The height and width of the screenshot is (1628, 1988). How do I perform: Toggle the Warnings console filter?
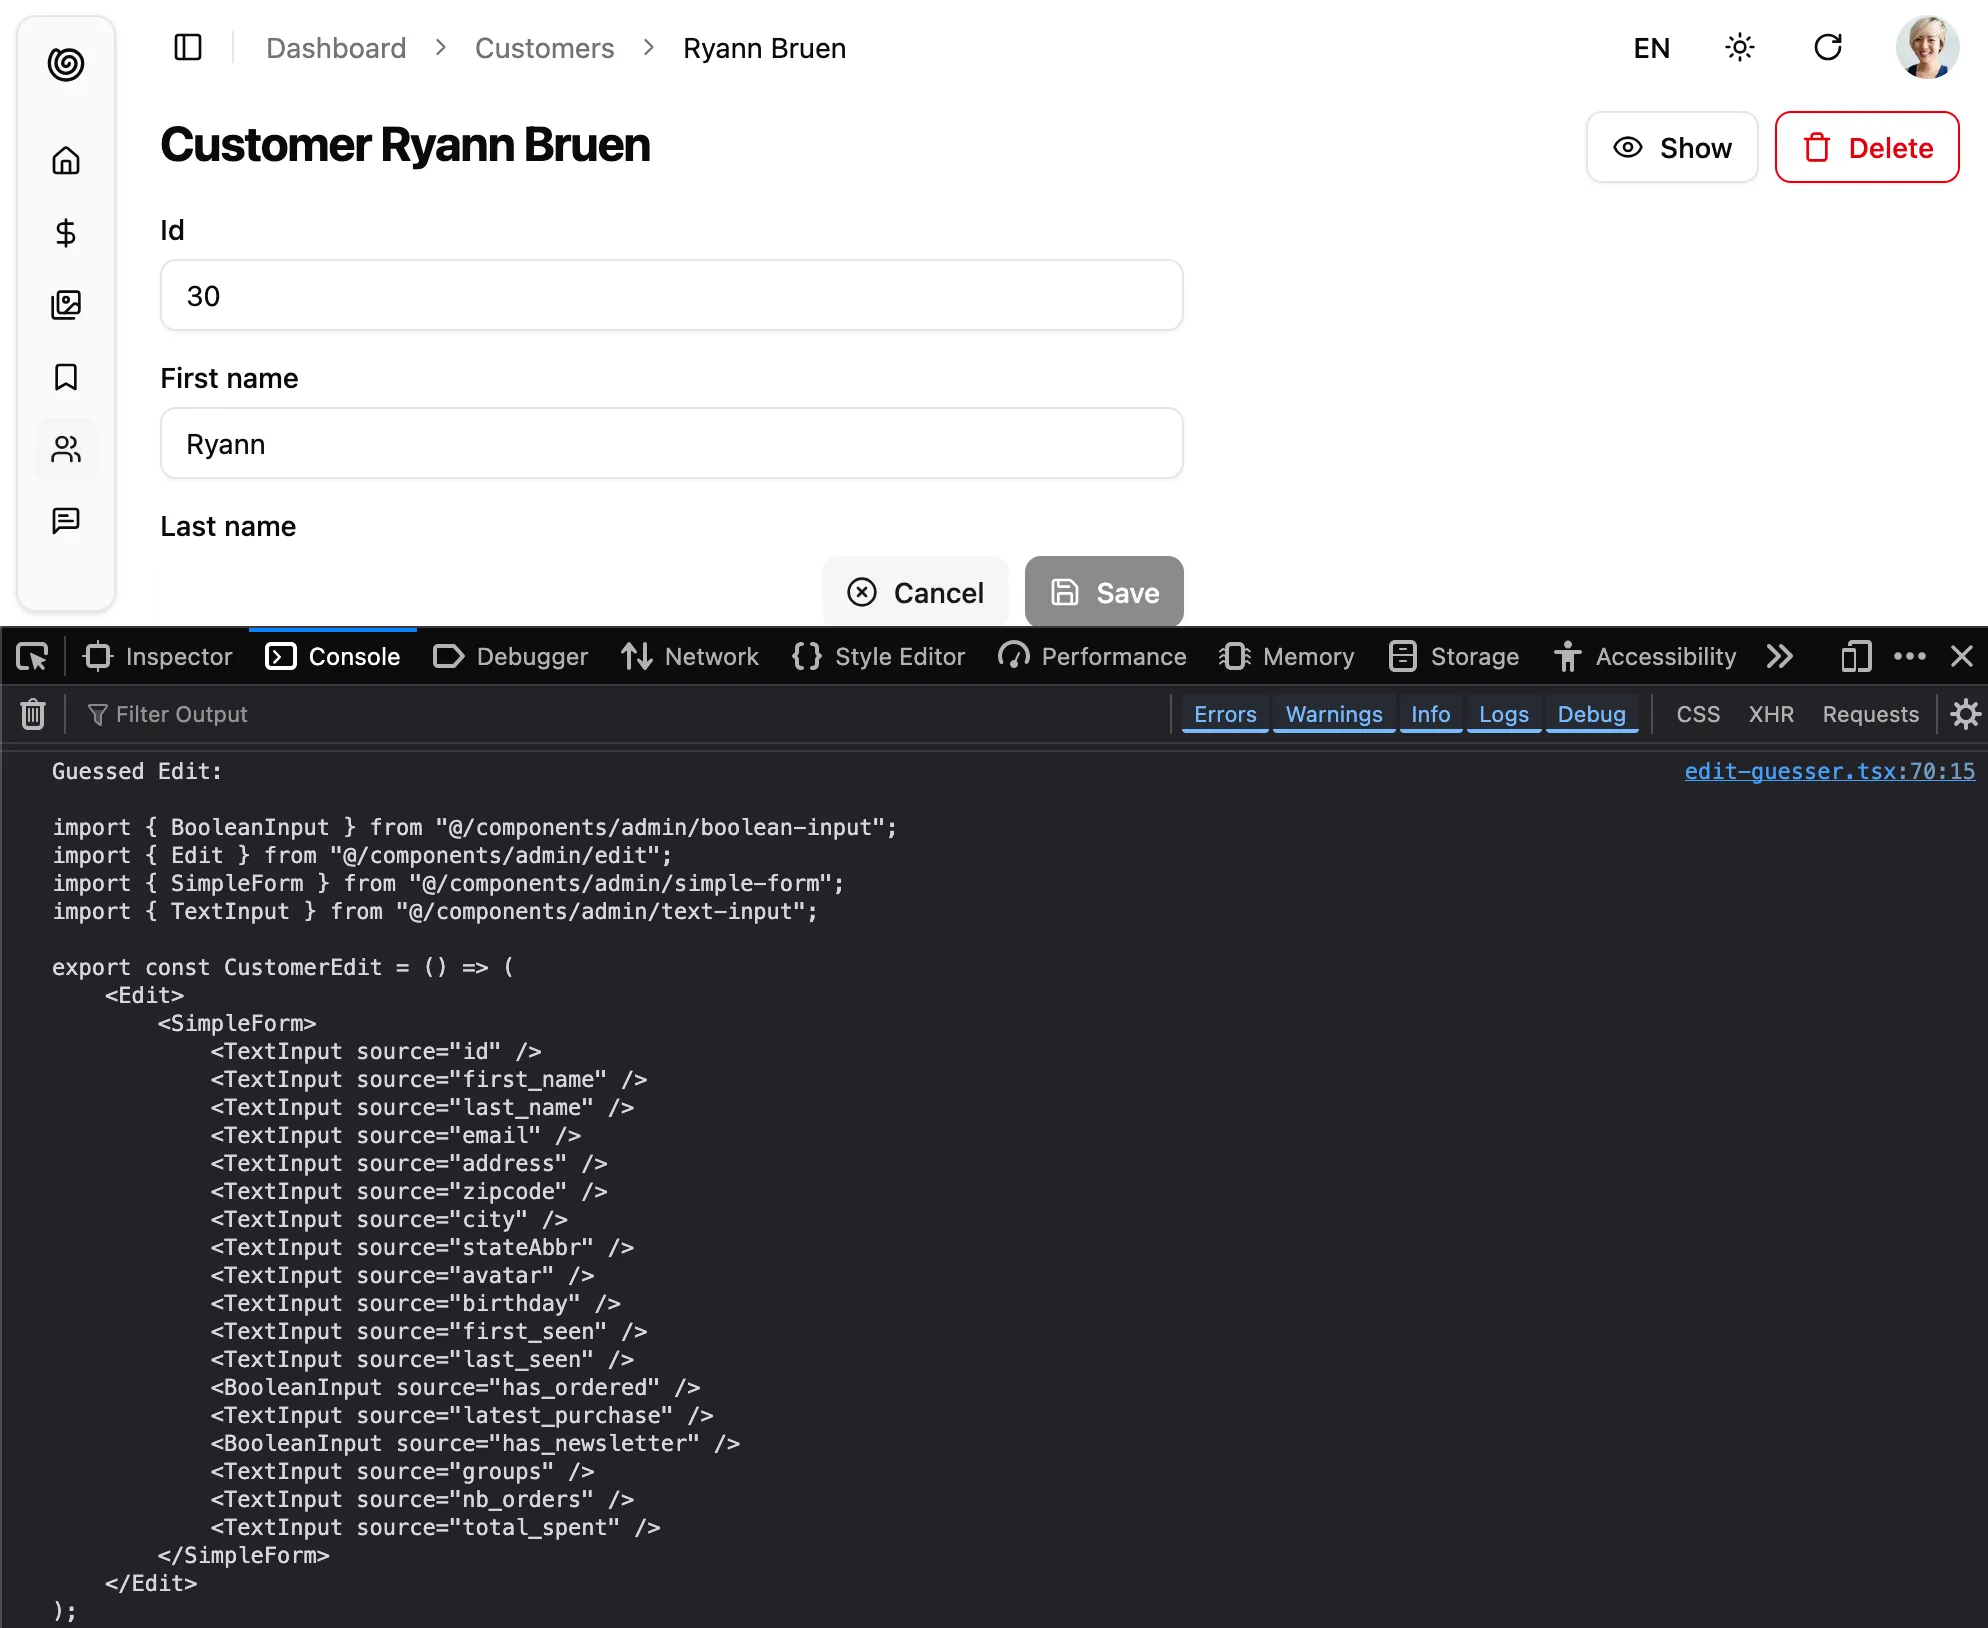pos(1333,714)
